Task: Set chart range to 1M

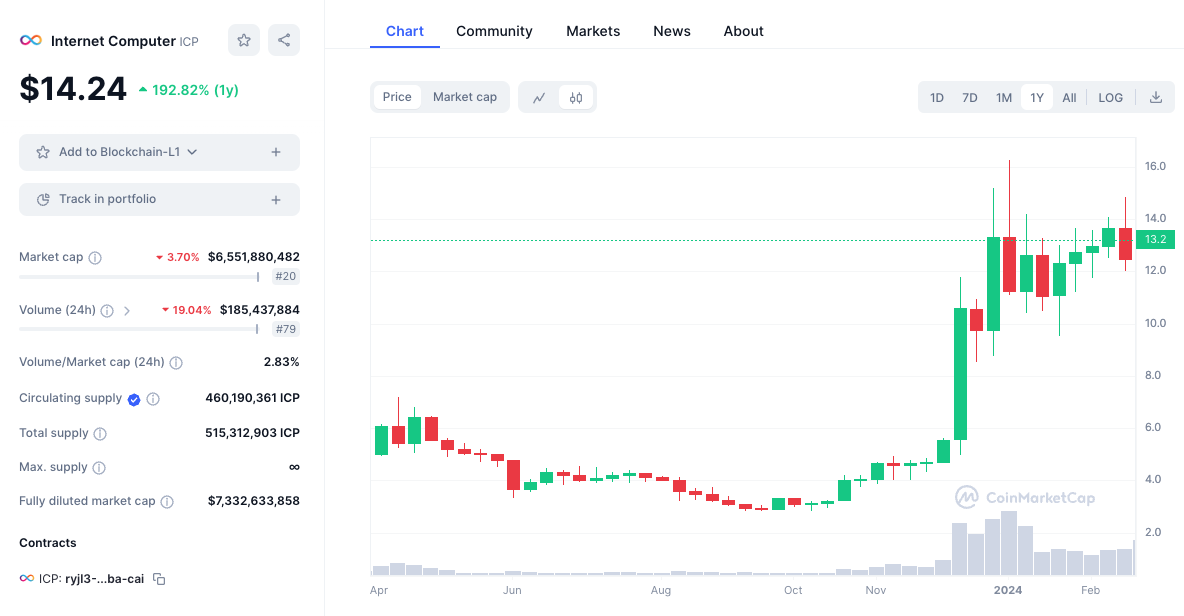Action: [x=1004, y=97]
